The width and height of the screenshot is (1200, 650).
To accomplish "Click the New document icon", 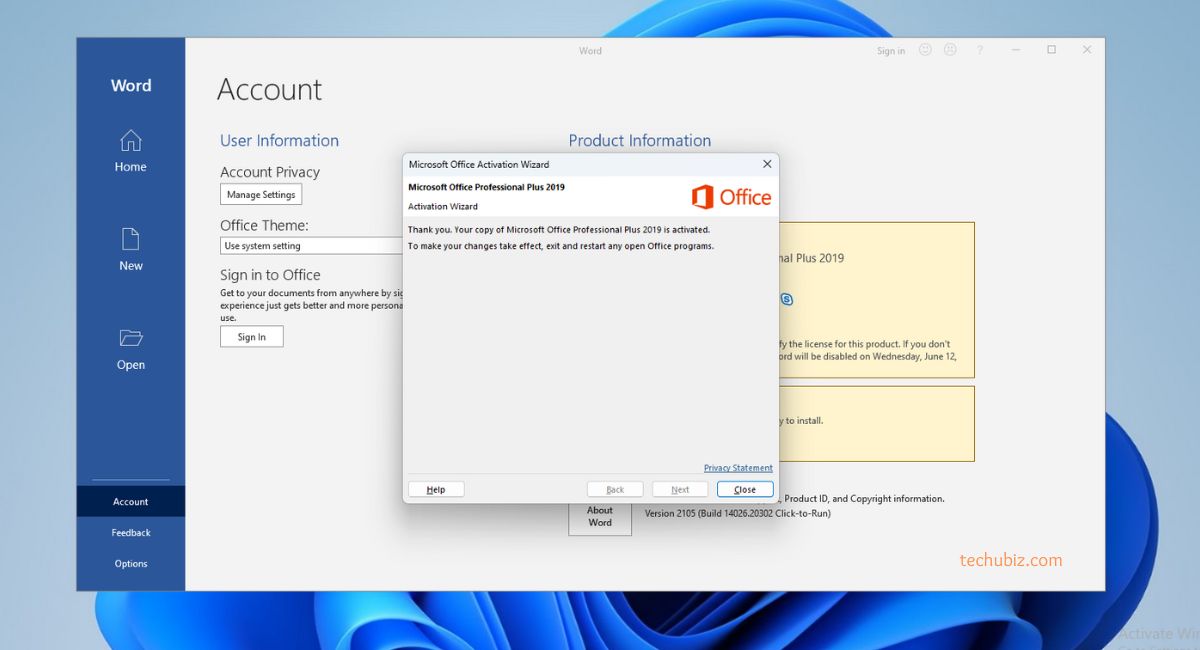I will tap(131, 239).
